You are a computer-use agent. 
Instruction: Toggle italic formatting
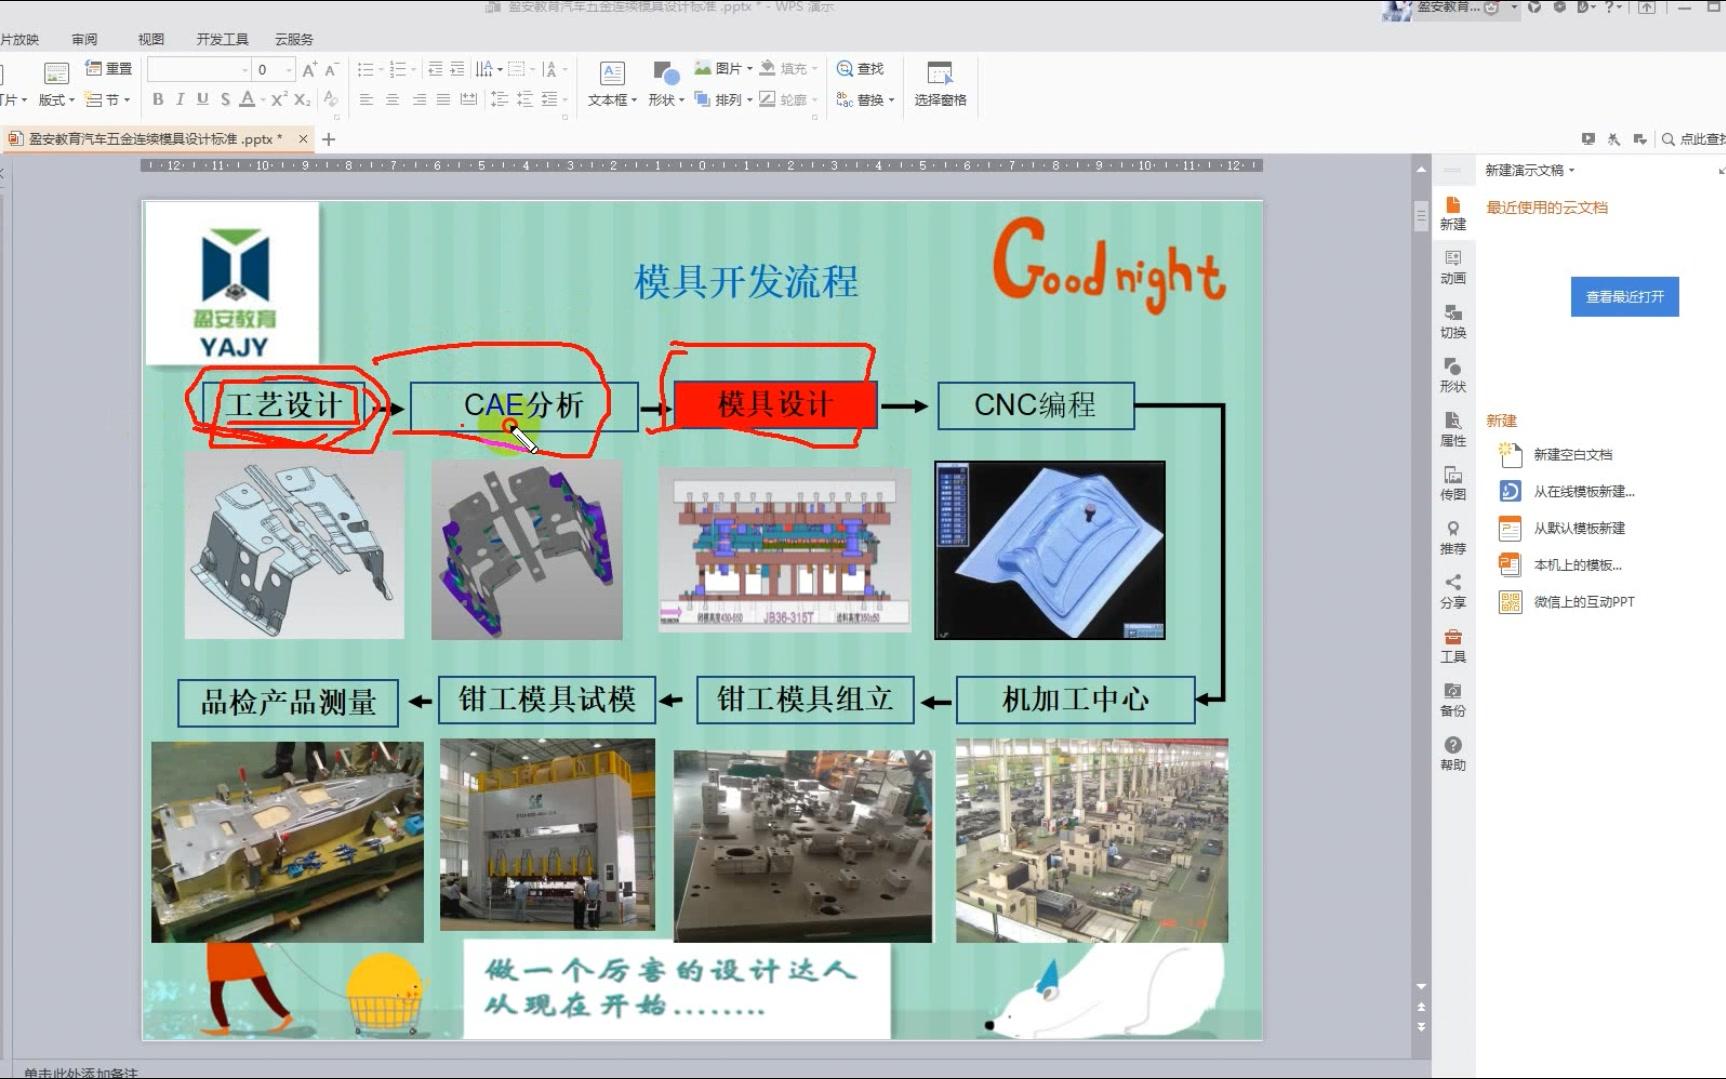(179, 99)
